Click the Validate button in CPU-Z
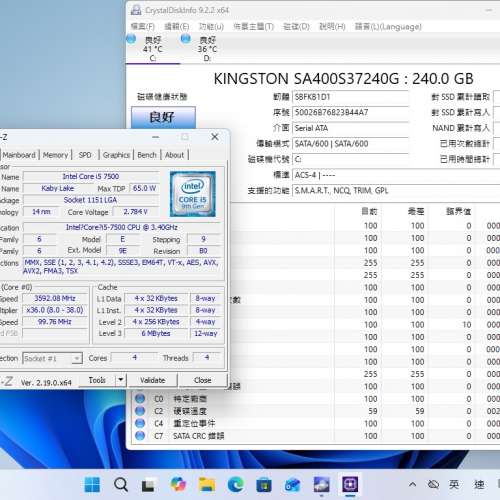500x500 pixels. [152, 380]
